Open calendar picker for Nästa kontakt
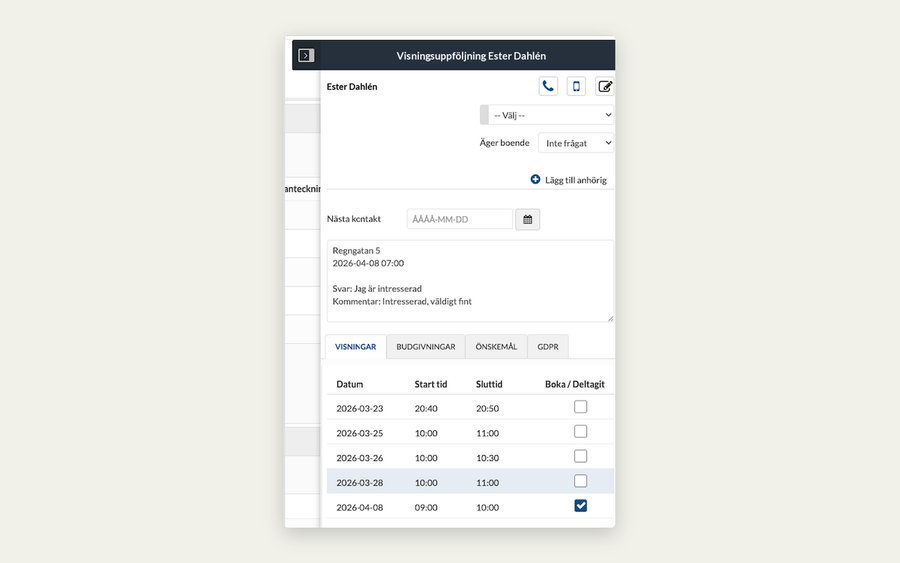Viewport: 900px width, 563px height. [x=527, y=219]
